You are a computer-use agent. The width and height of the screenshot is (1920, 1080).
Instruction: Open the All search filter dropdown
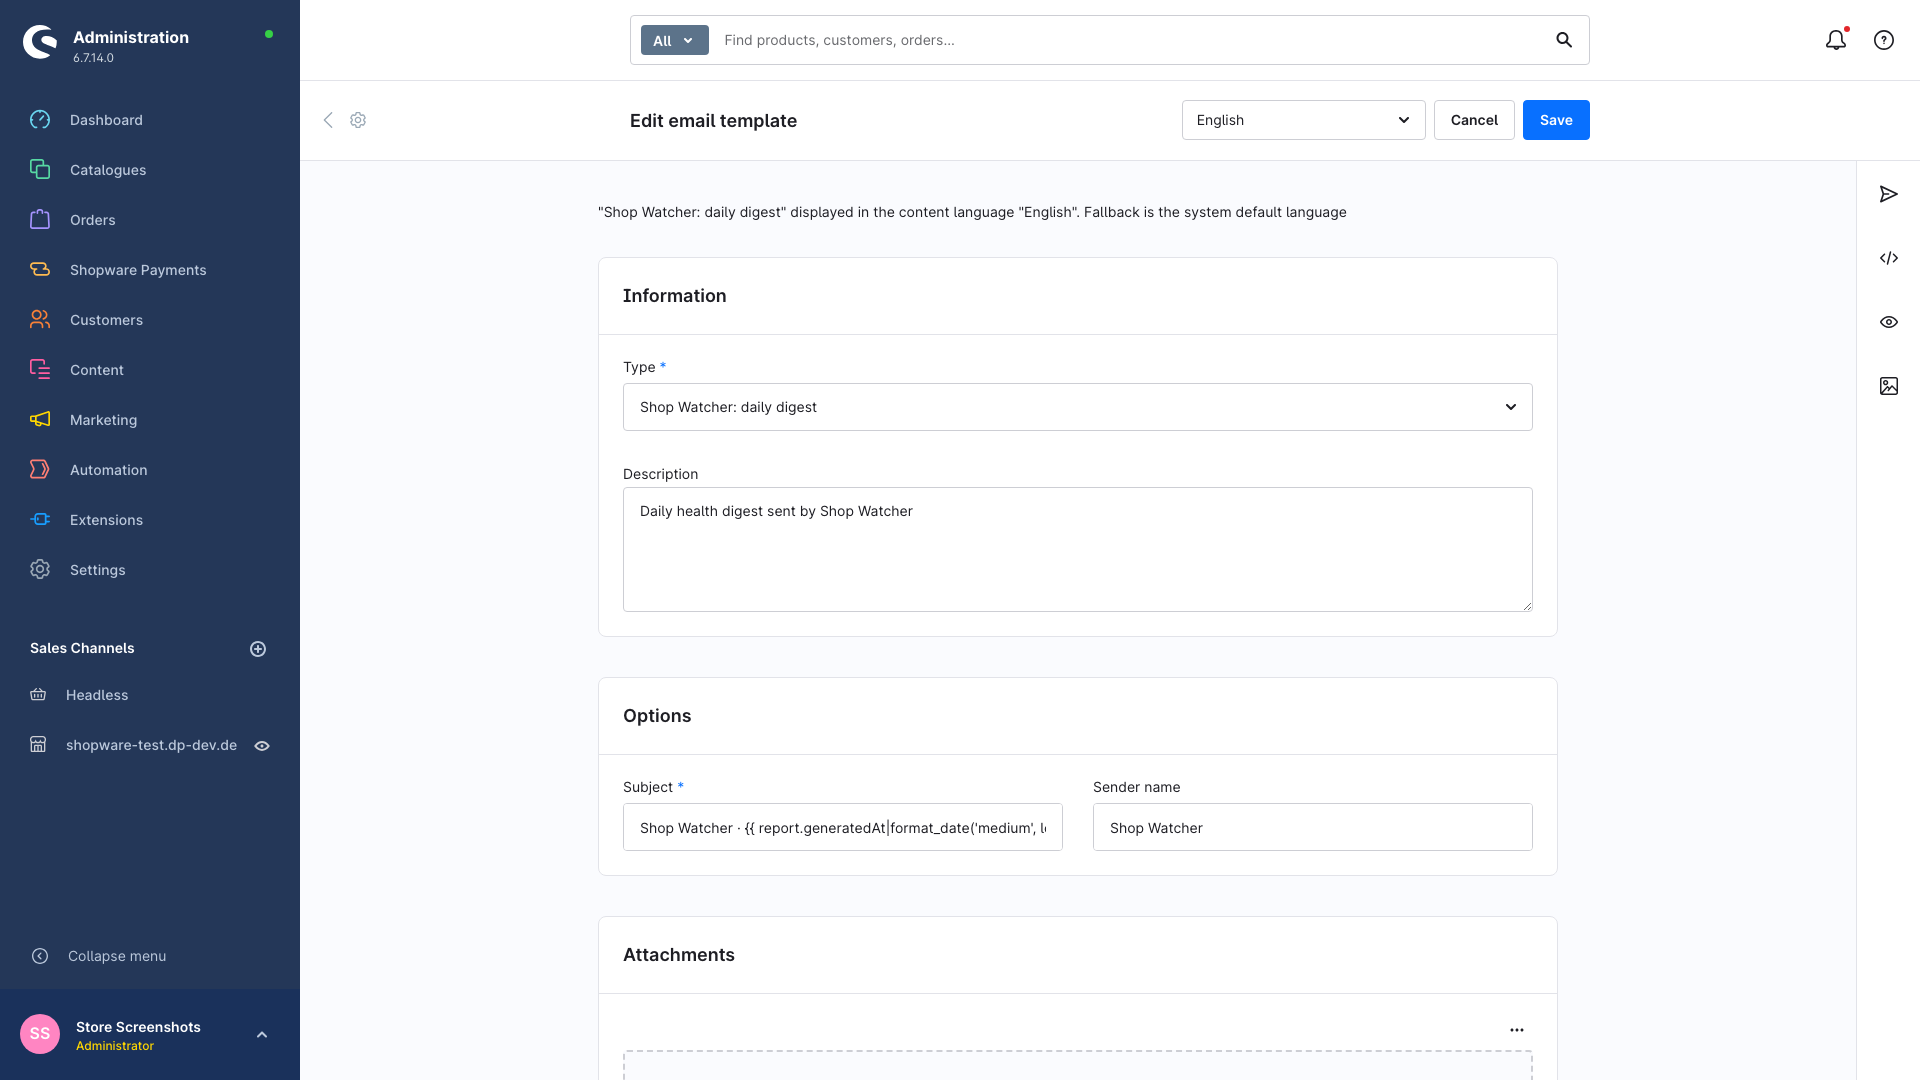pyautogui.click(x=674, y=40)
